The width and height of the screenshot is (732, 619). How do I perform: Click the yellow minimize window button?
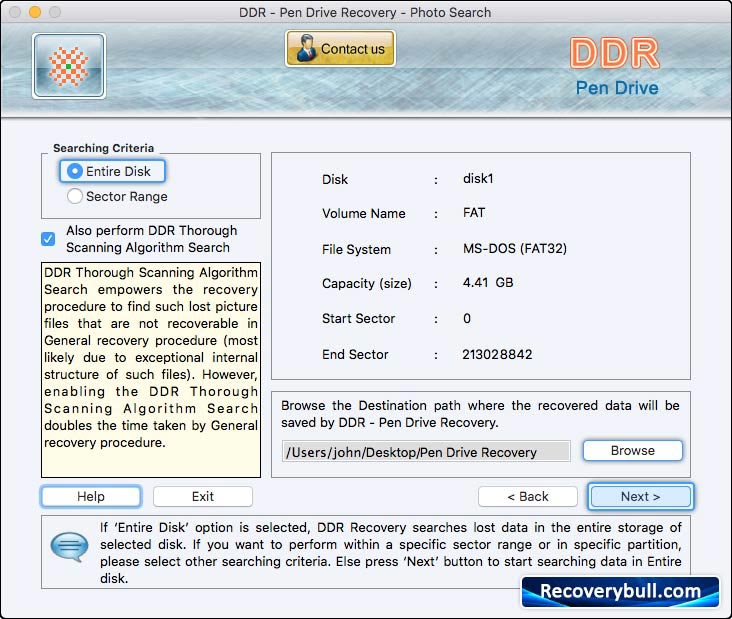(35, 12)
